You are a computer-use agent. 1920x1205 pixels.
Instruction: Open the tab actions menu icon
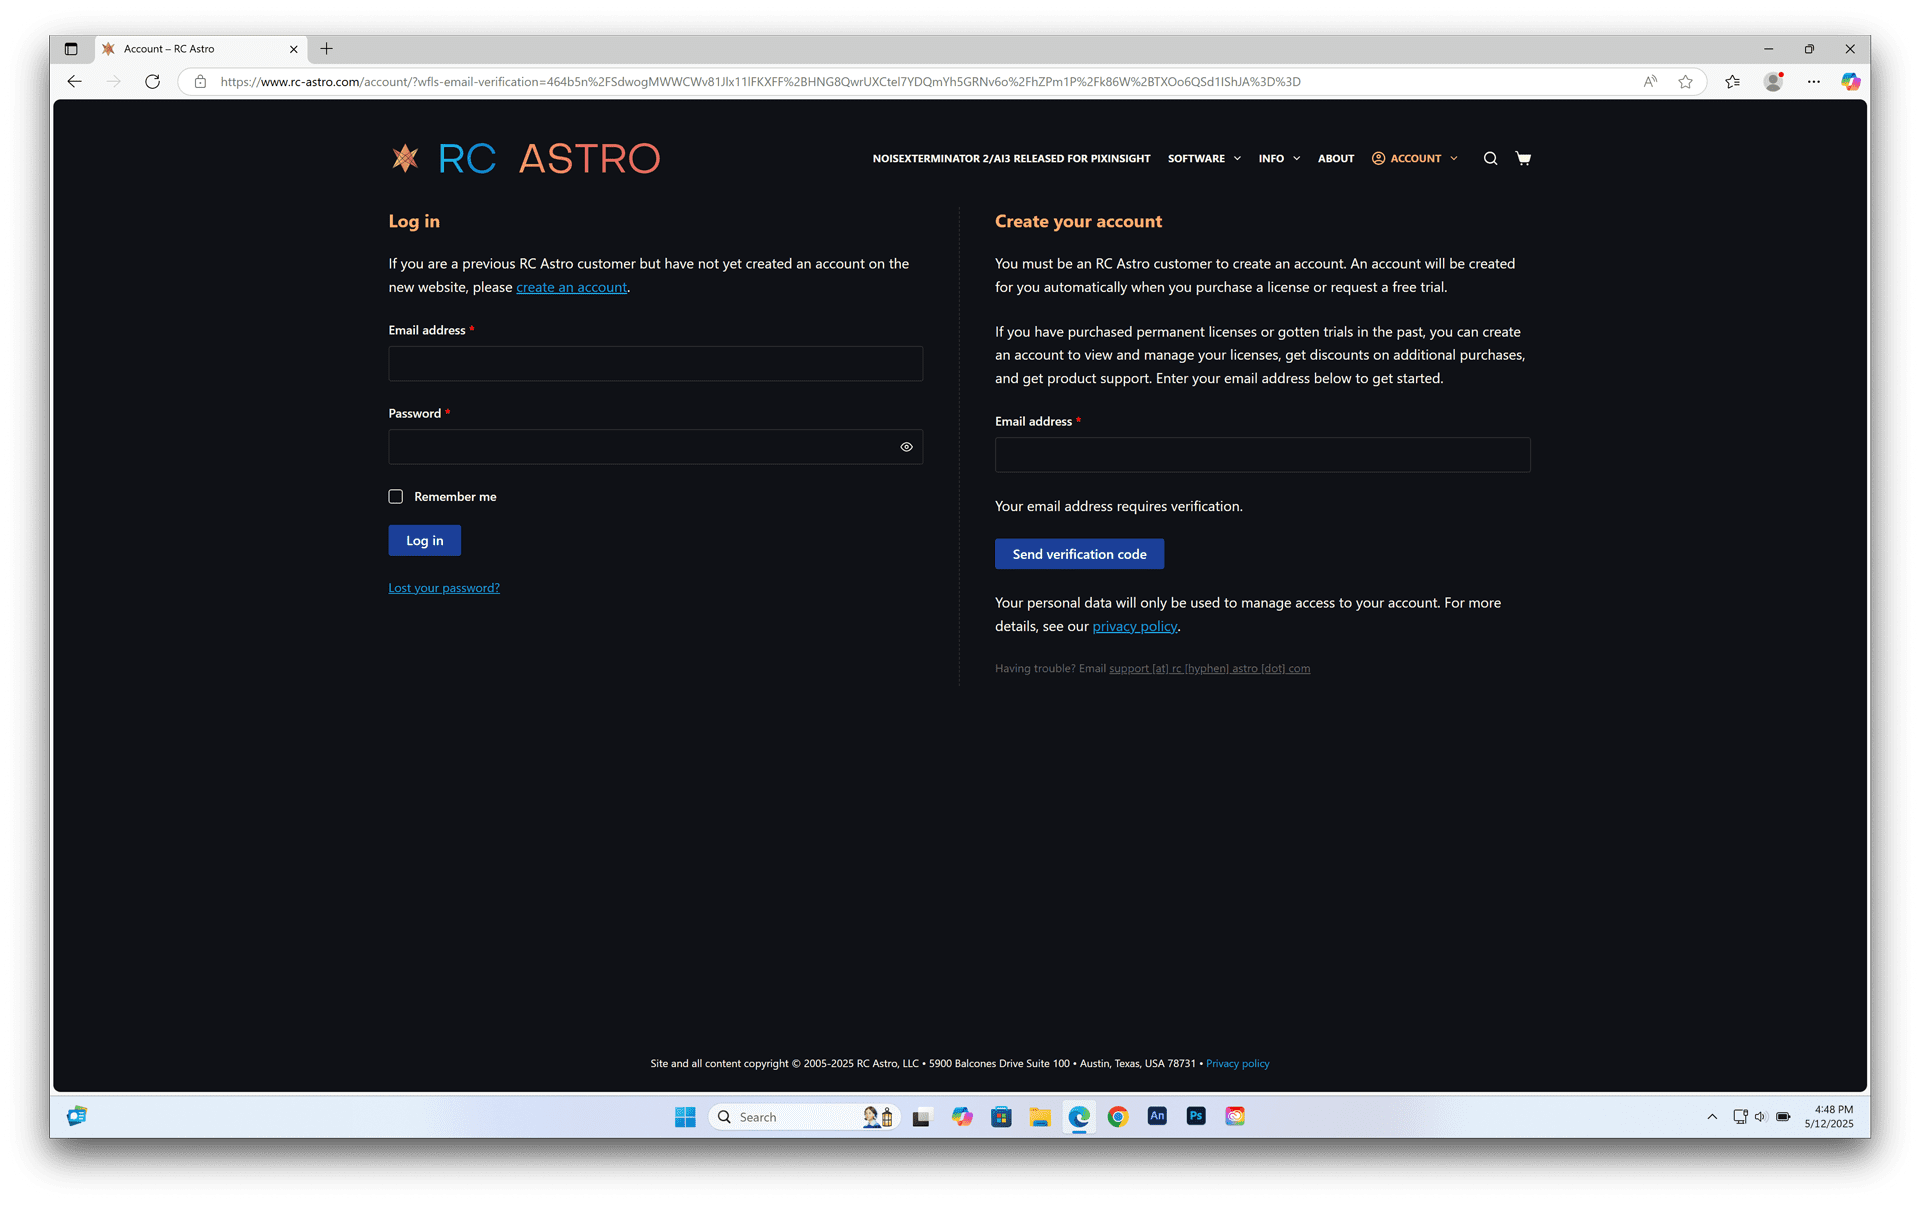[x=71, y=48]
